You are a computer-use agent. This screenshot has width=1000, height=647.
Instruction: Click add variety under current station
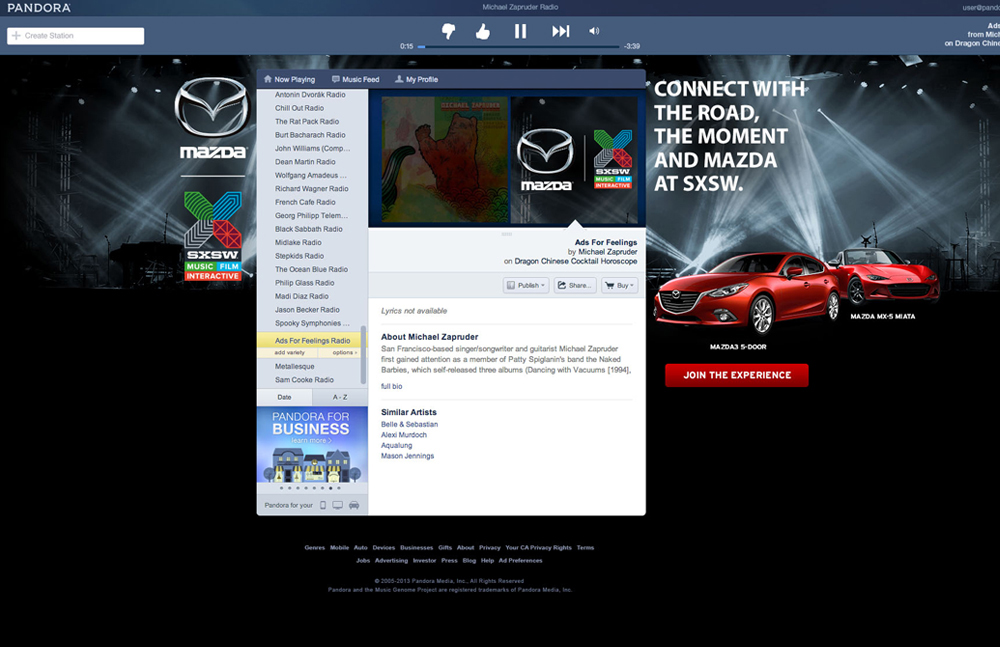click(290, 352)
